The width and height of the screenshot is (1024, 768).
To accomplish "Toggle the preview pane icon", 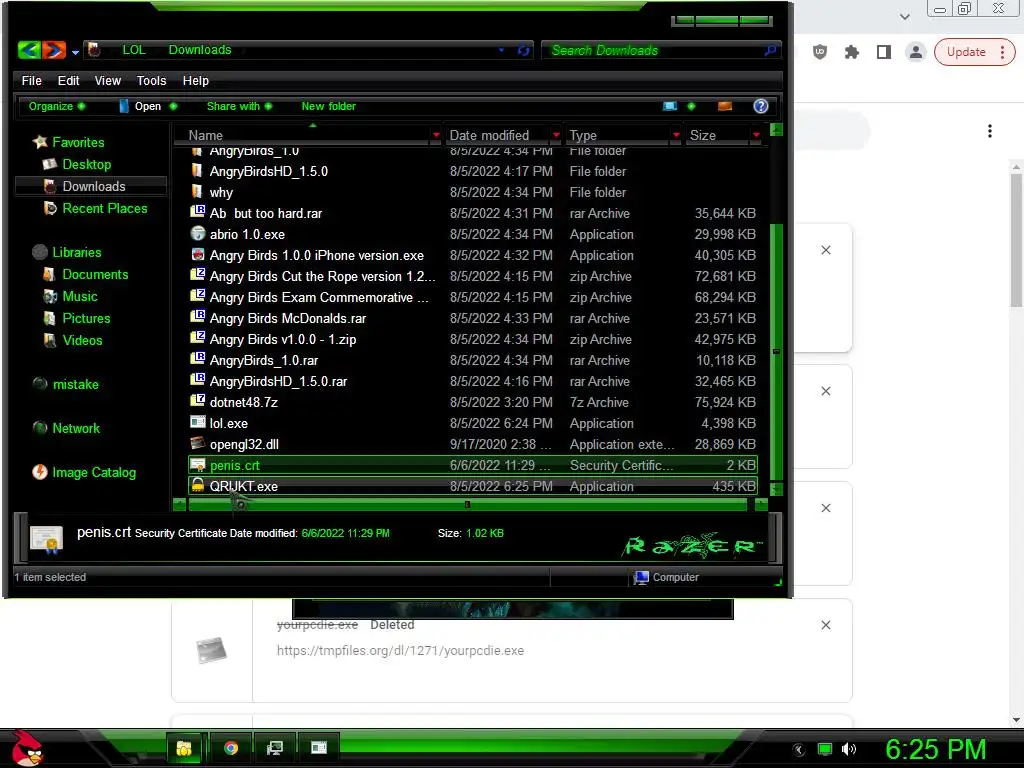I will coord(725,106).
